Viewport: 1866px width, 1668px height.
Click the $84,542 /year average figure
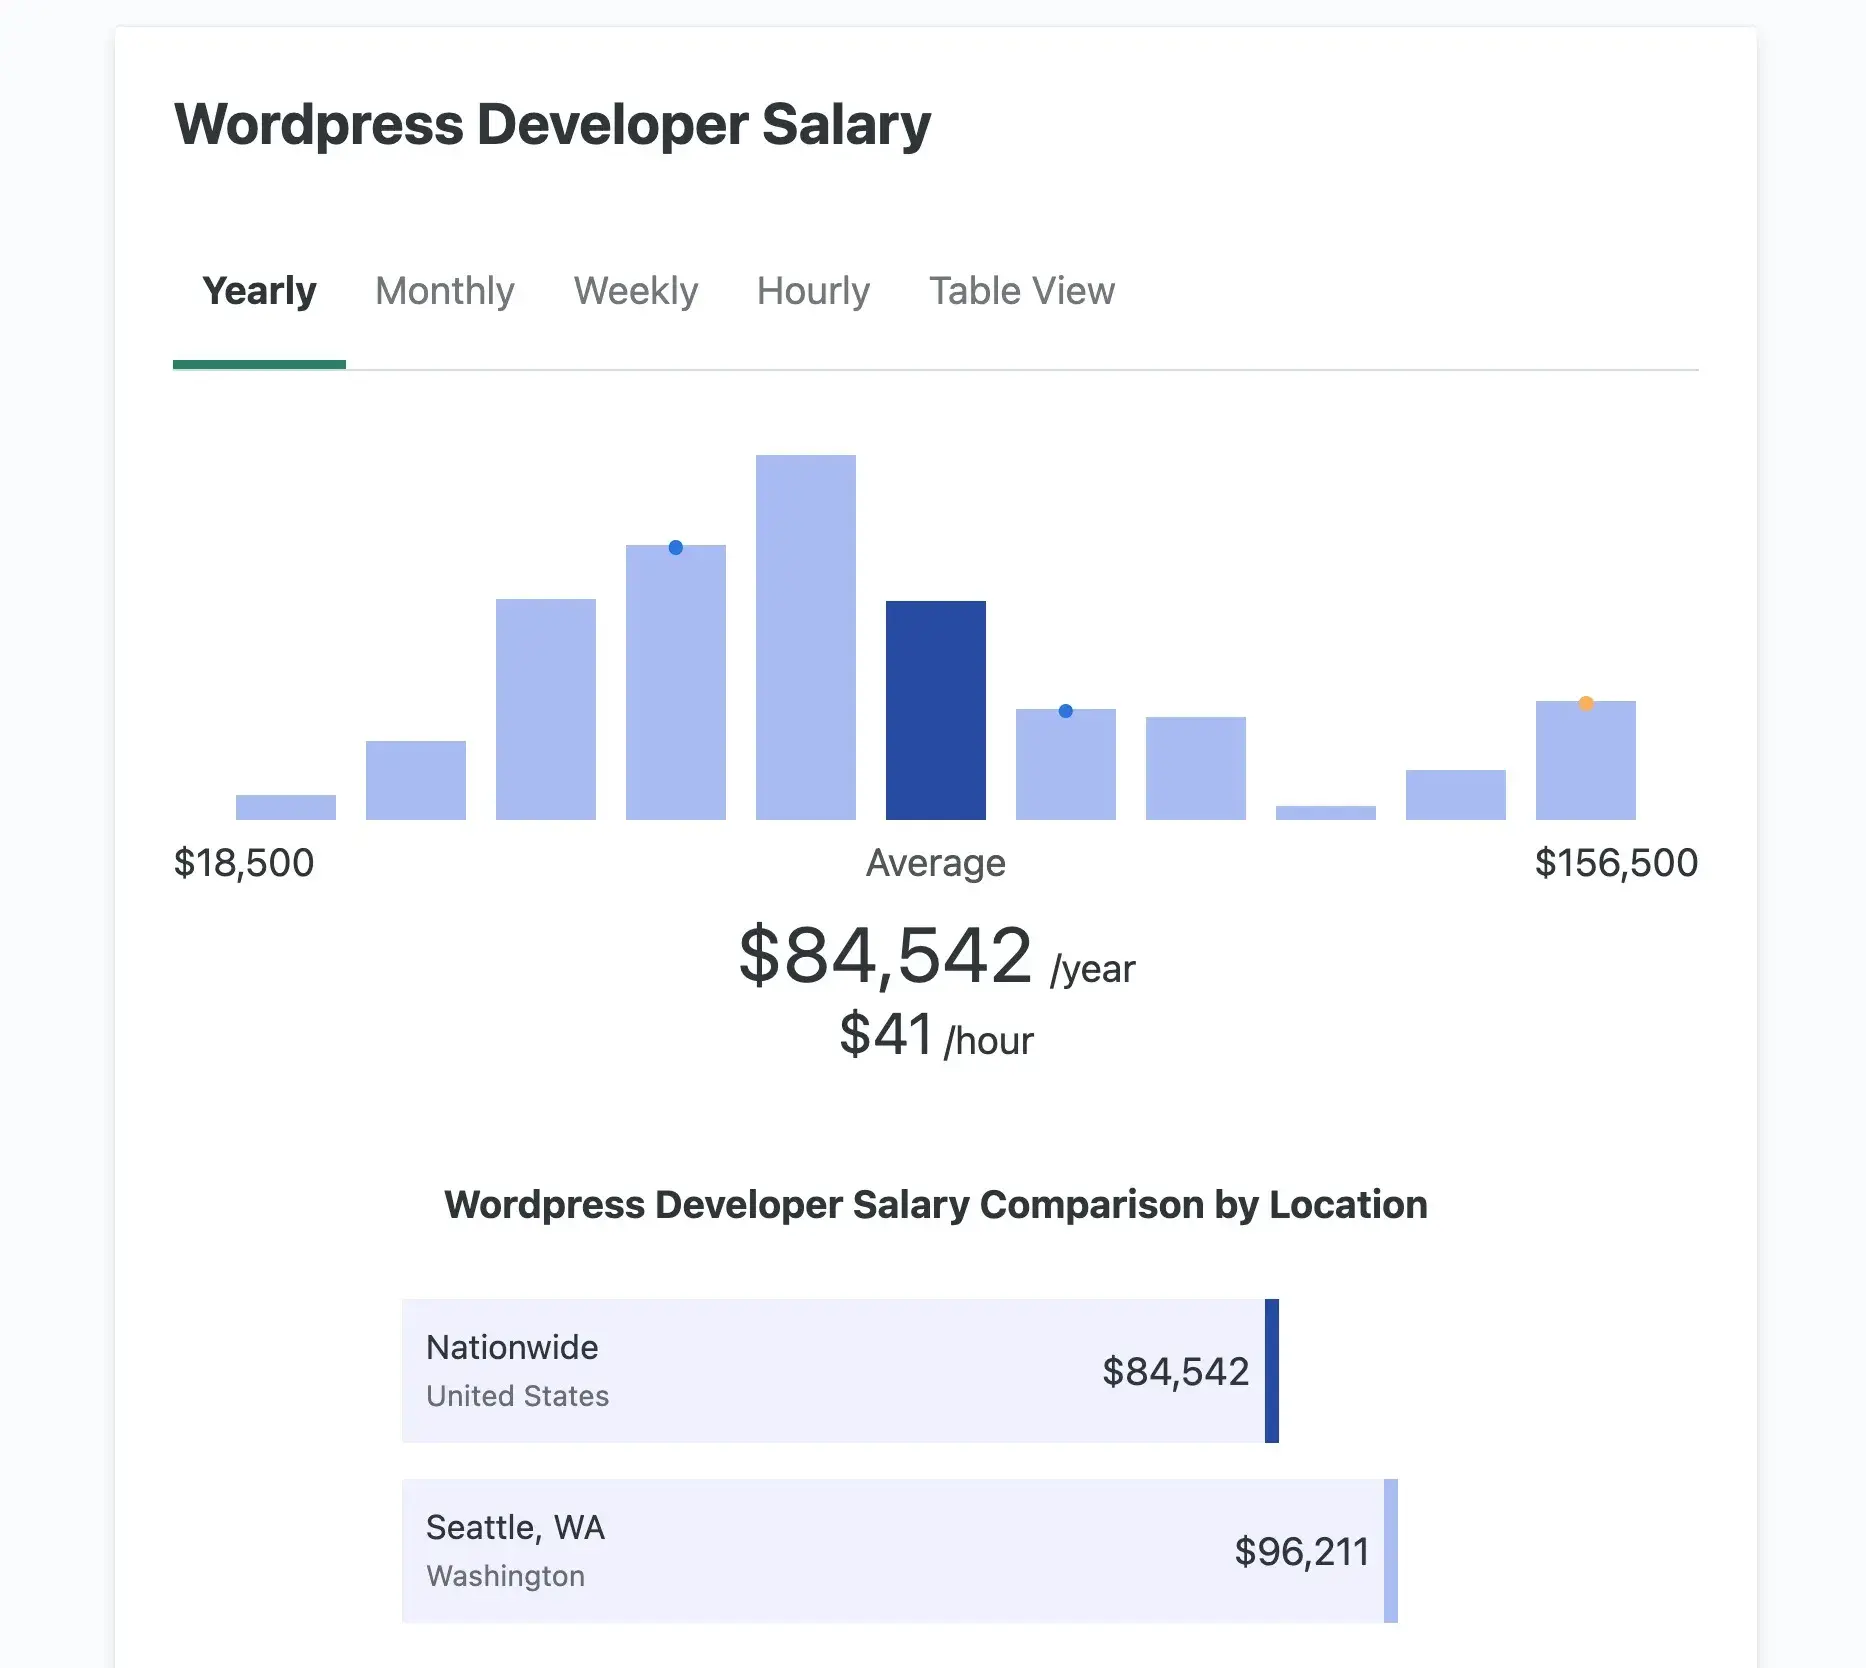pos(936,956)
